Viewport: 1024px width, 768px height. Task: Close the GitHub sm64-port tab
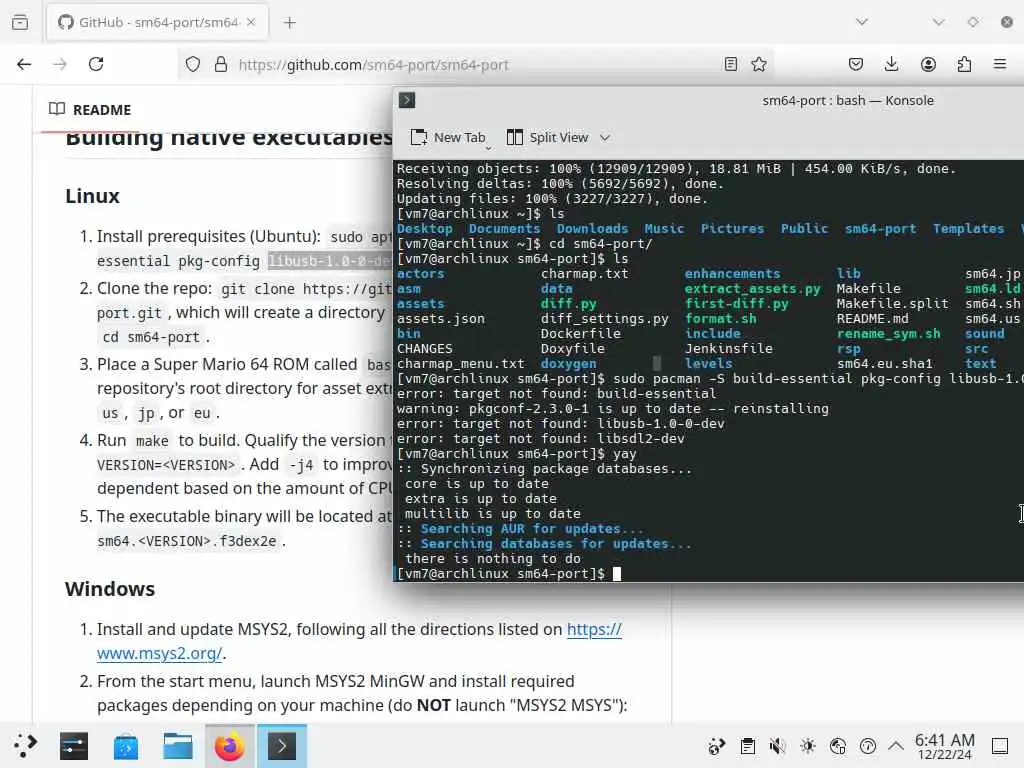[251, 22]
